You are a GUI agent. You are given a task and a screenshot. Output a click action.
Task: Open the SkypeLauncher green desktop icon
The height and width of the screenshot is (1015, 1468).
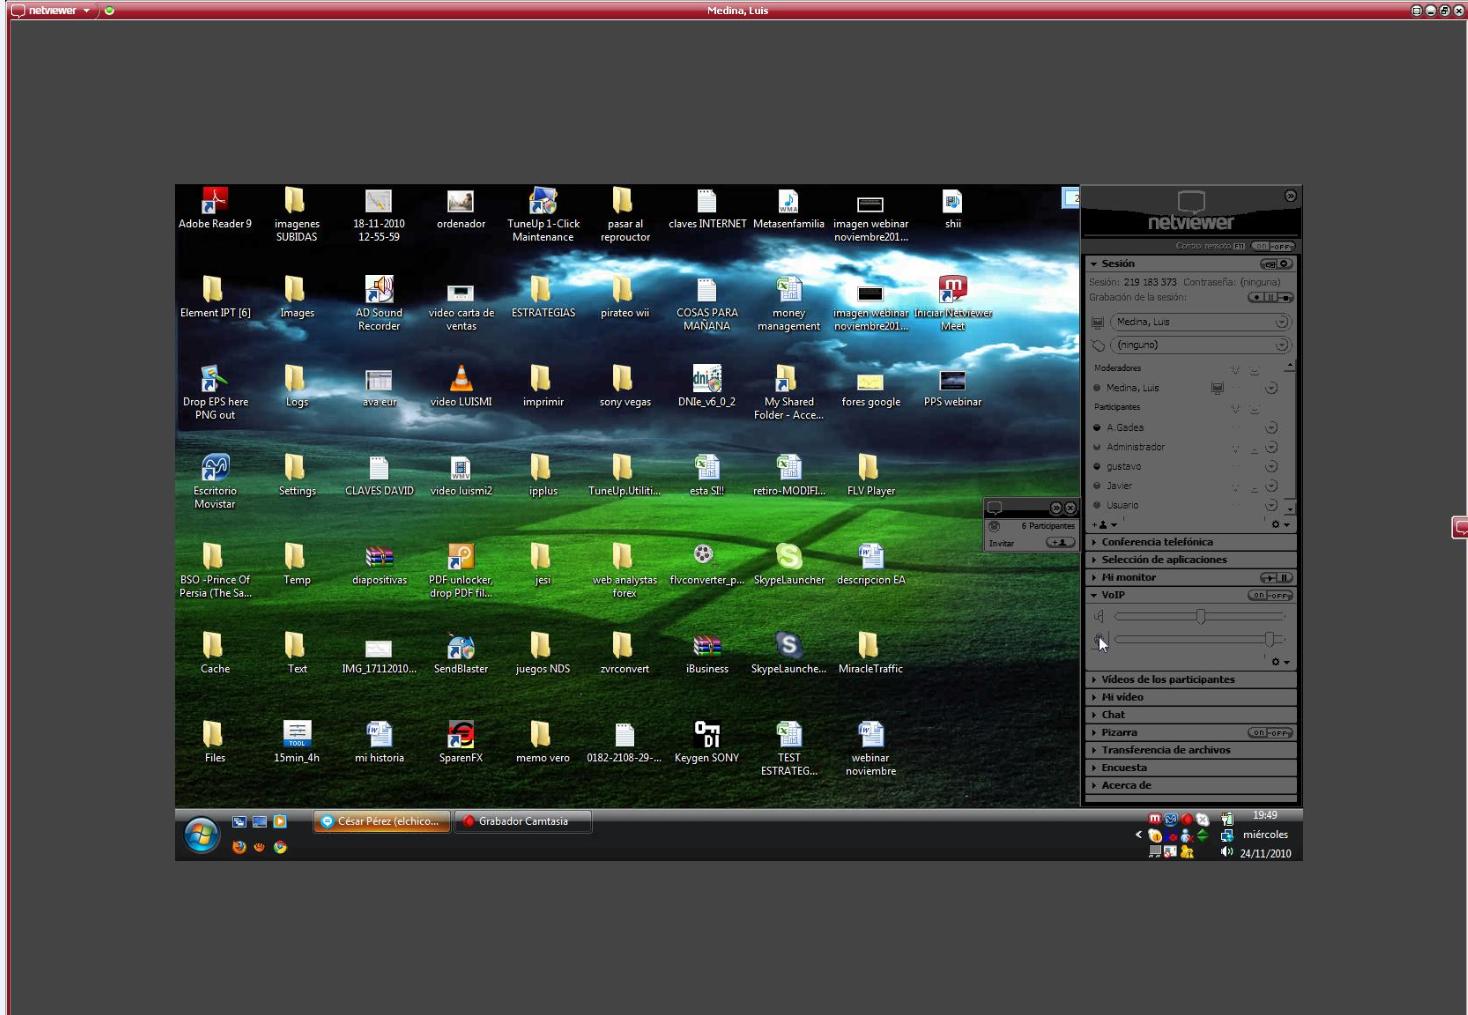click(x=788, y=557)
